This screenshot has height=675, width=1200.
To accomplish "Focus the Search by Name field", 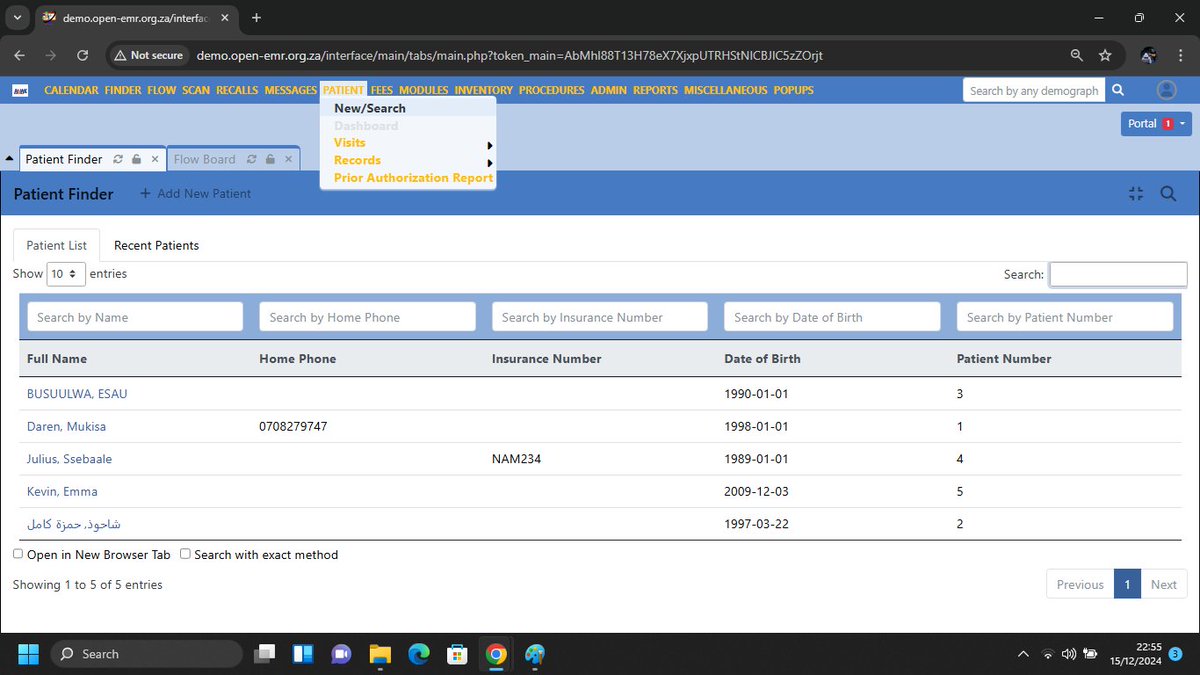I will click(x=135, y=317).
